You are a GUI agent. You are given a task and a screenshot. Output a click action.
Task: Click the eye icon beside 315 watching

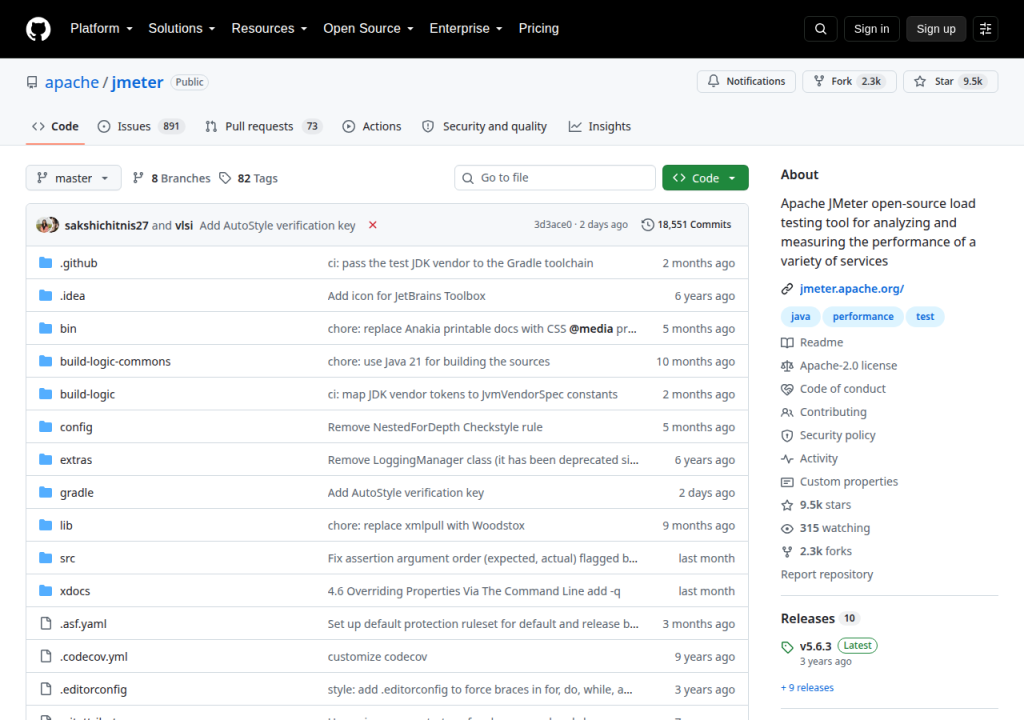(x=787, y=528)
